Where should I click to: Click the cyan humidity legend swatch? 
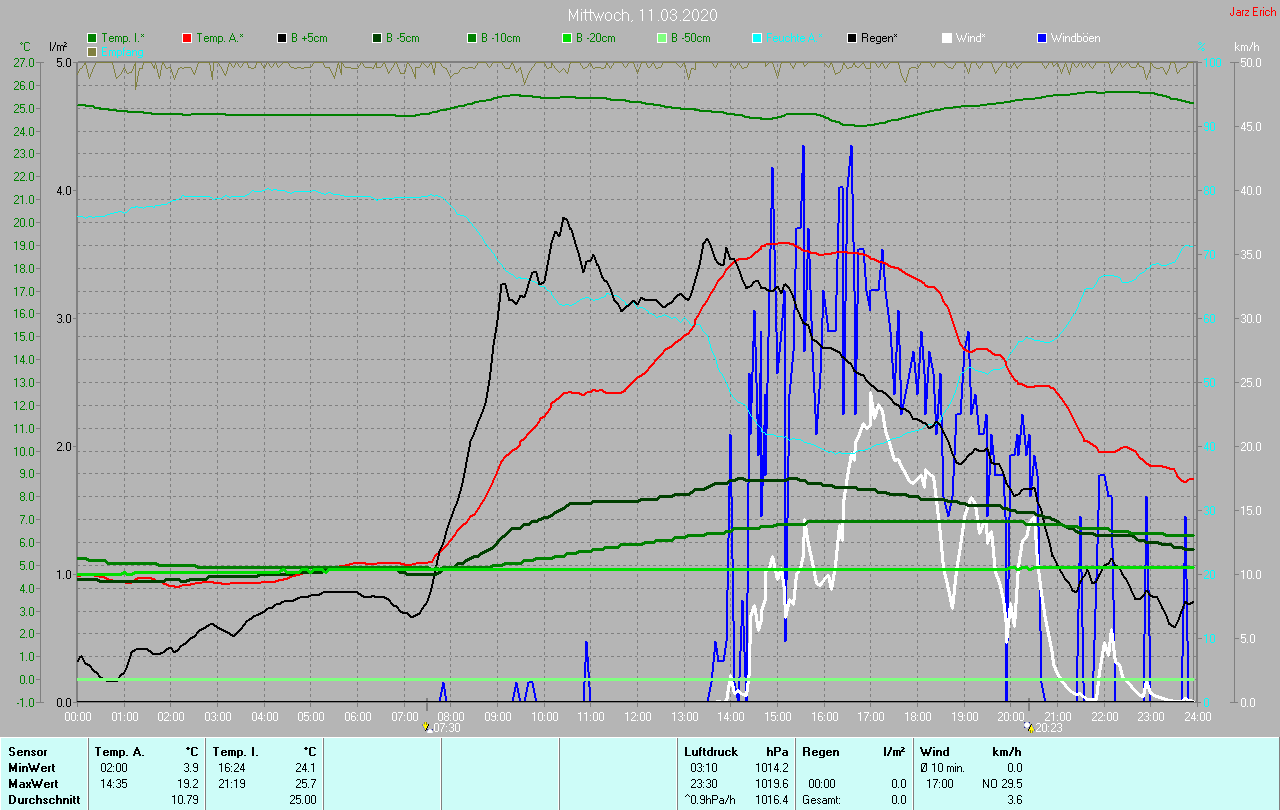click(757, 38)
